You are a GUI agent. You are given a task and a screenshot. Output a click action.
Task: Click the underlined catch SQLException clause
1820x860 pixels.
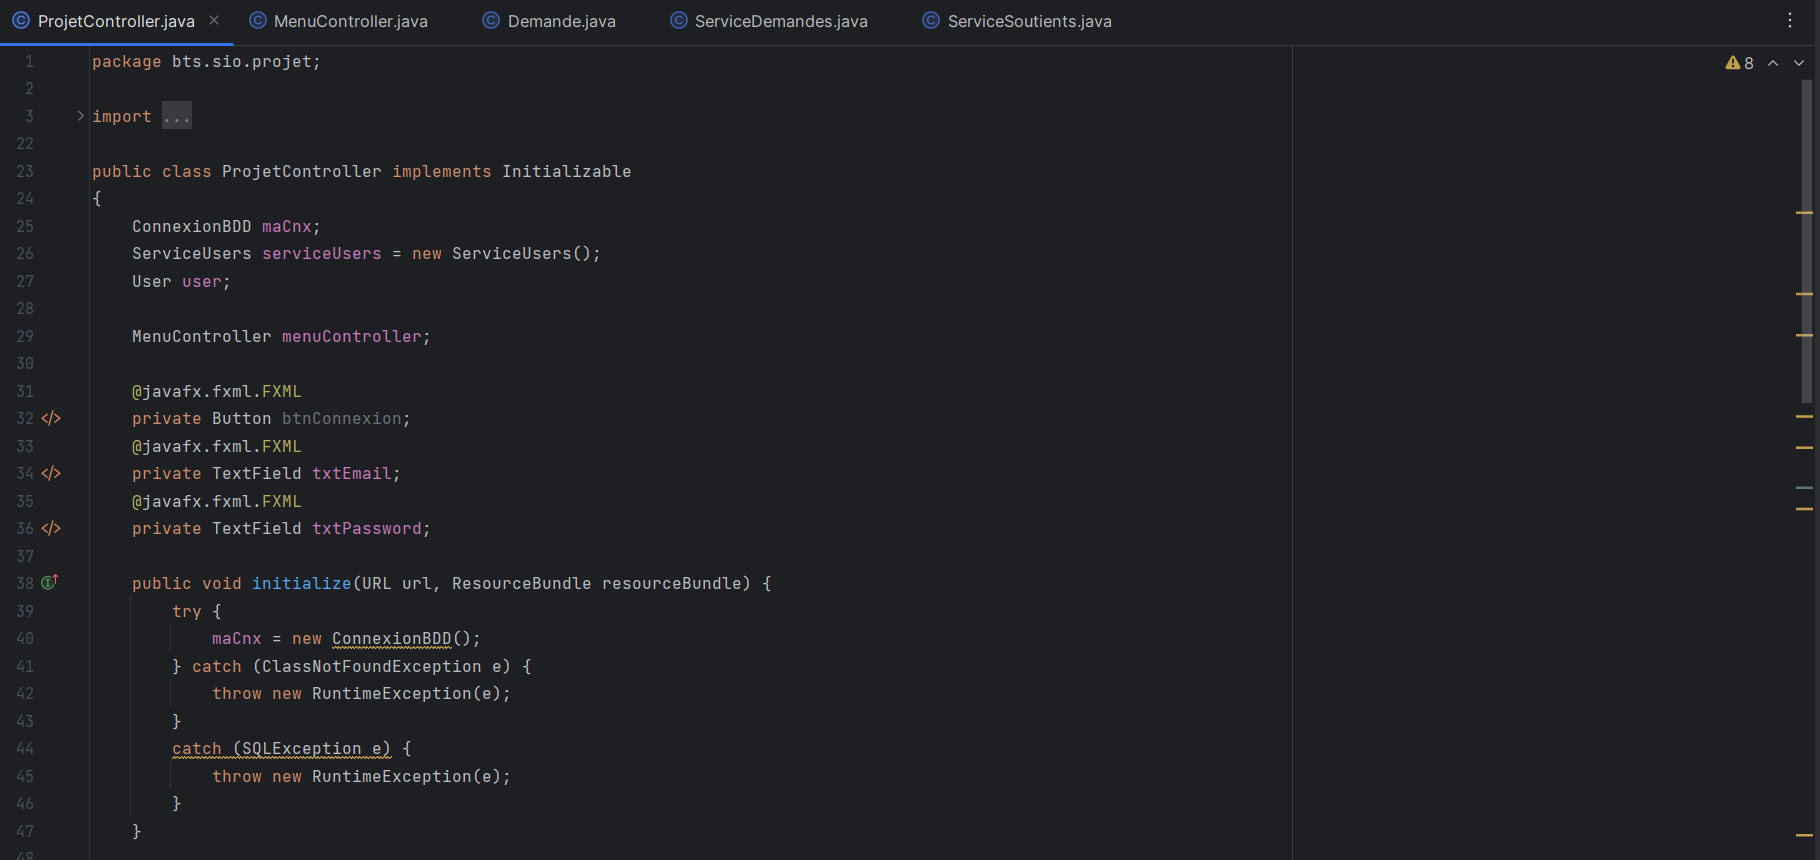[x=281, y=749]
